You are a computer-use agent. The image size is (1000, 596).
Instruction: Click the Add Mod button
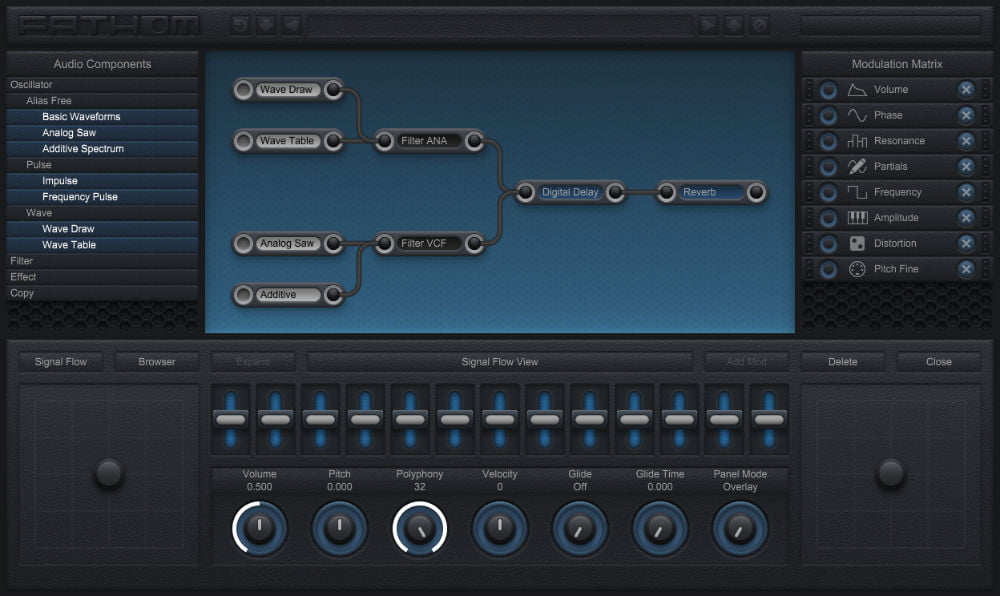(x=746, y=361)
